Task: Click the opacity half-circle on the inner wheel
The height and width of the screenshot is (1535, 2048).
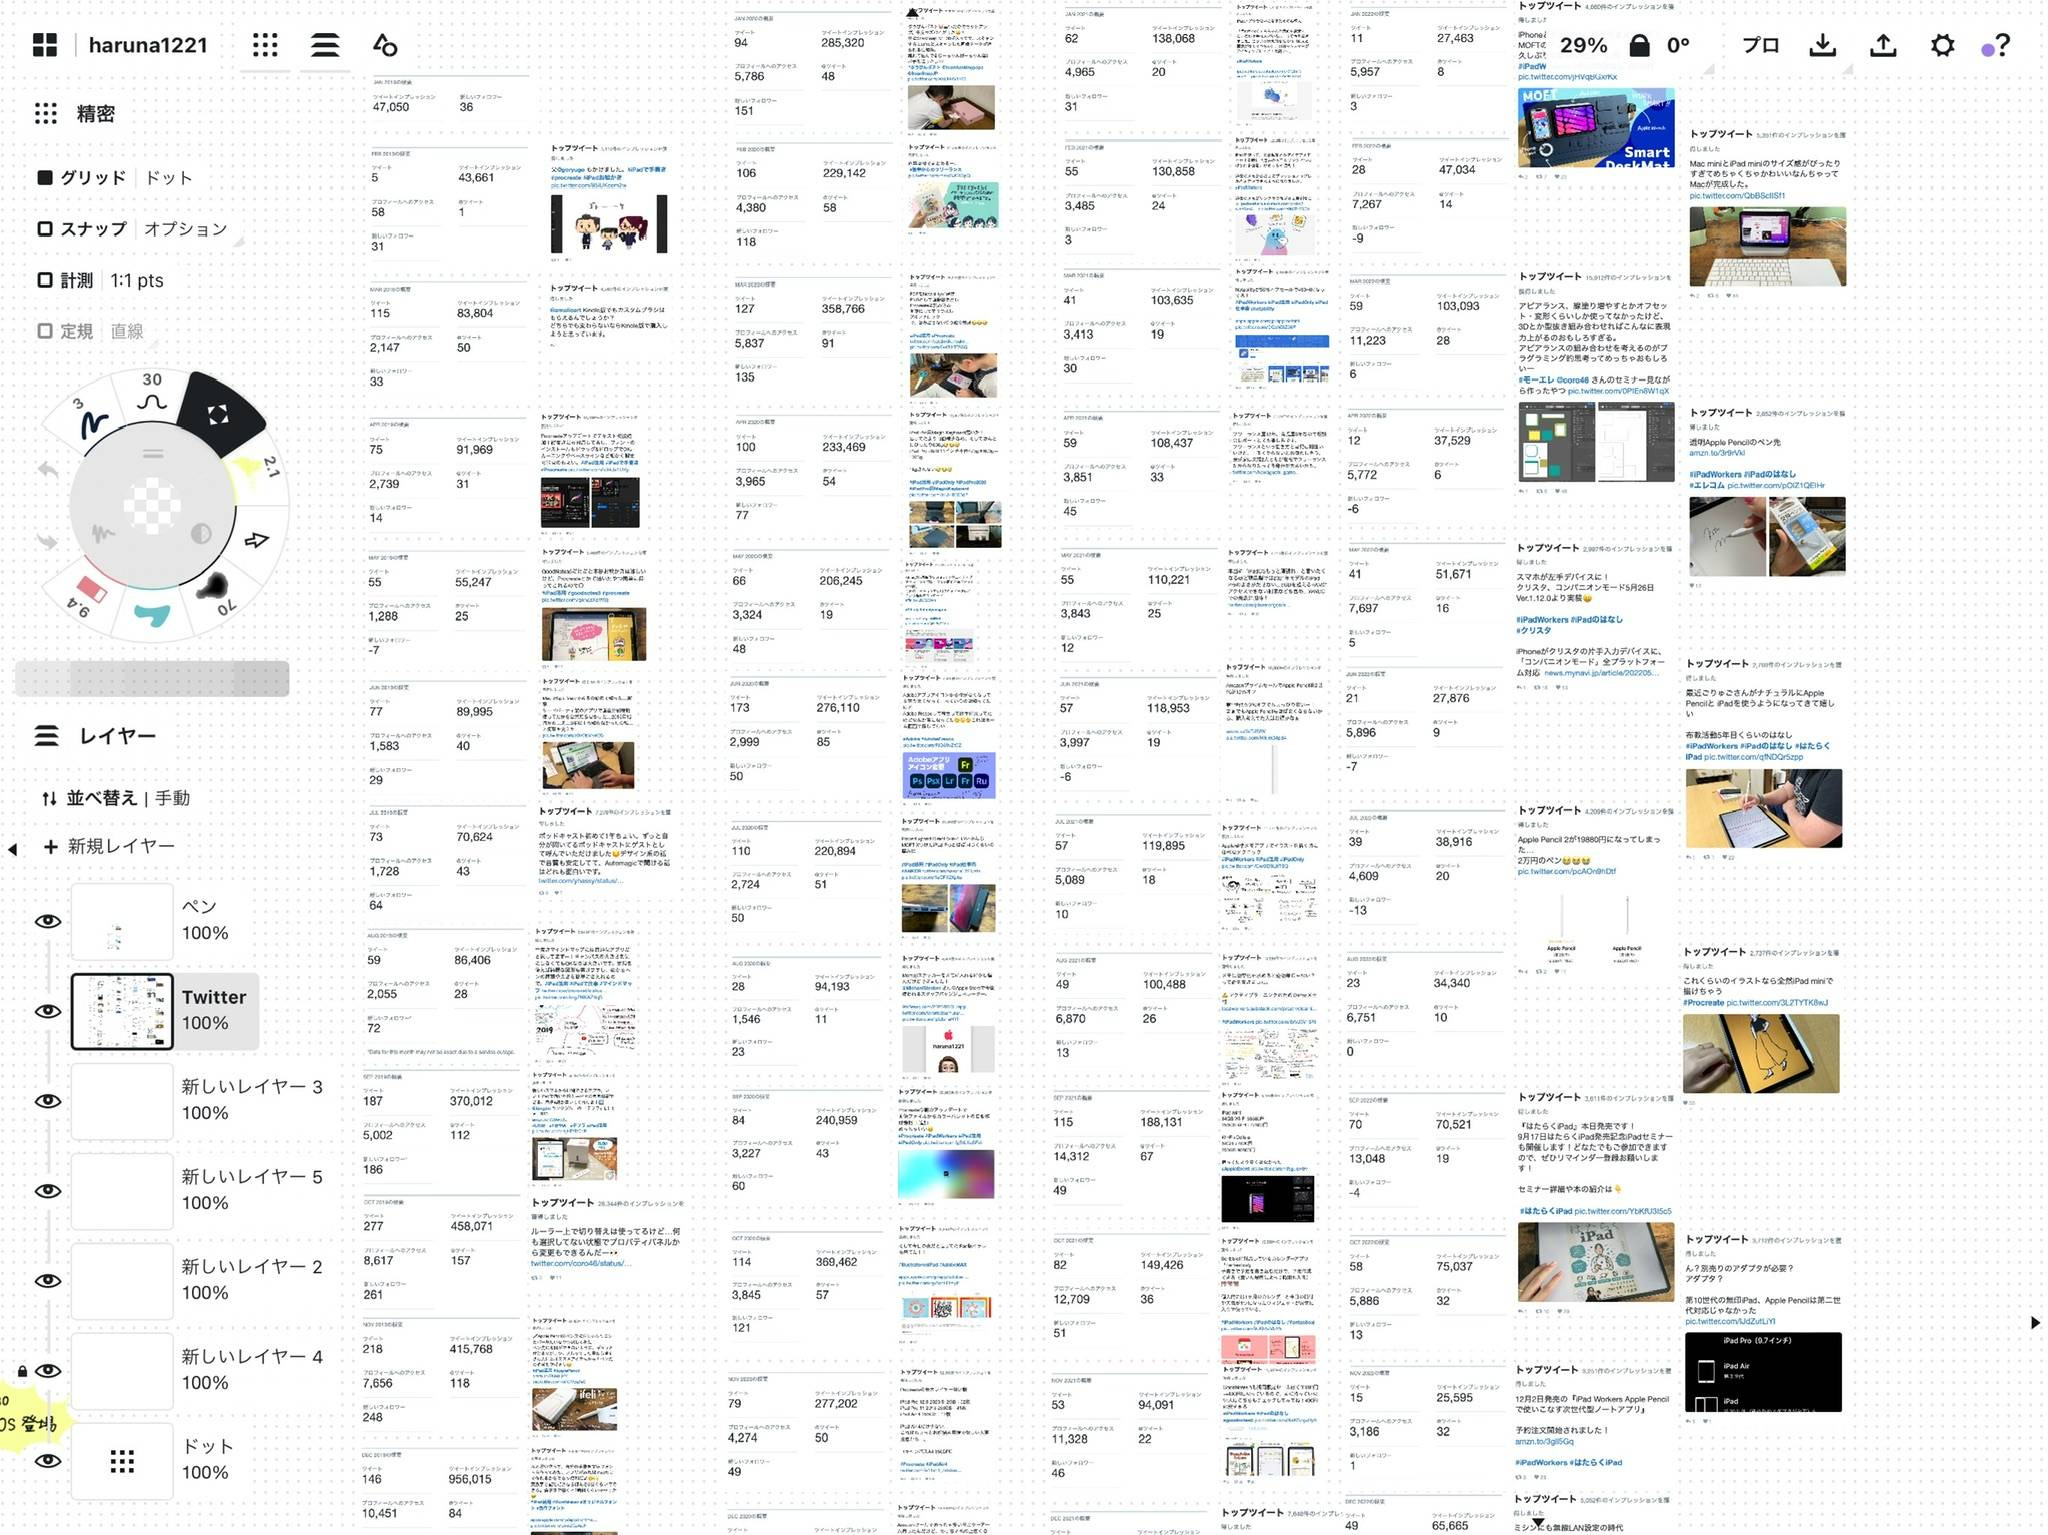Action: [x=201, y=534]
